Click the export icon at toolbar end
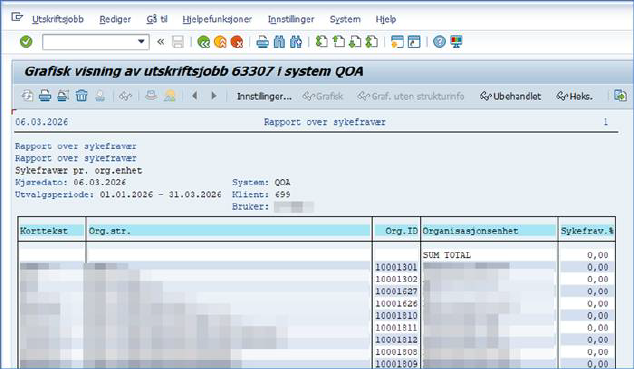The image size is (634, 369). [x=620, y=96]
